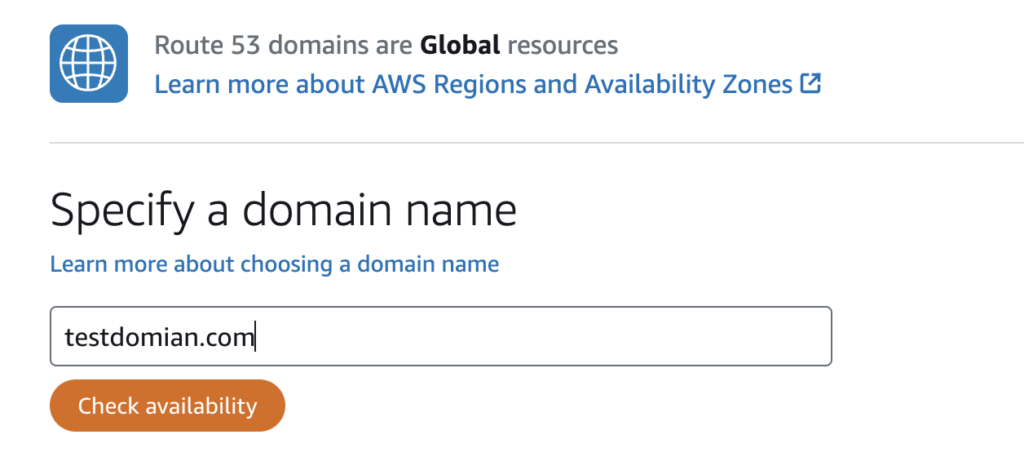Click the testdomian.com text in the field
The height and width of the screenshot is (470, 1024).
point(158,338)
